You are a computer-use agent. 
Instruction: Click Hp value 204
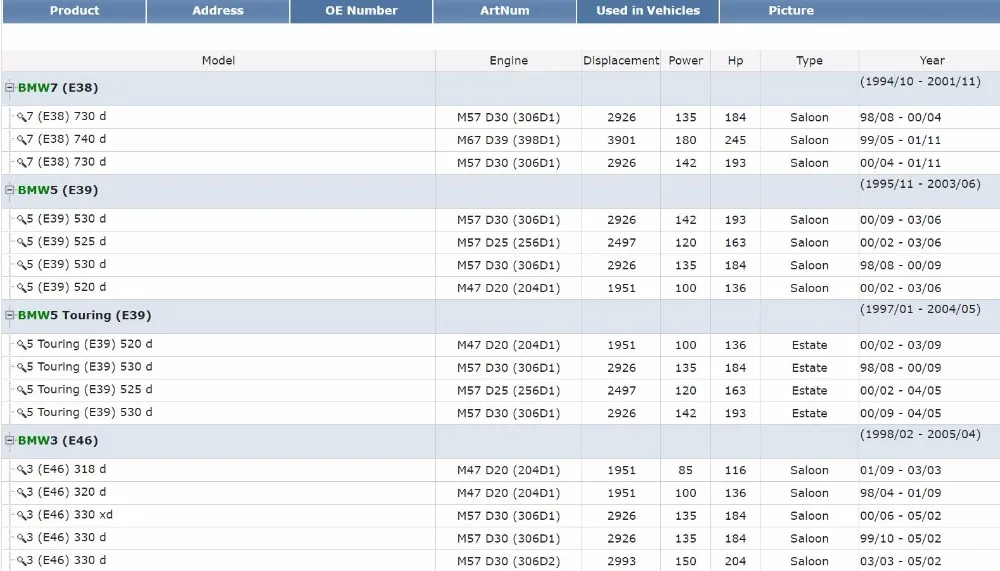tap(735, 561)
